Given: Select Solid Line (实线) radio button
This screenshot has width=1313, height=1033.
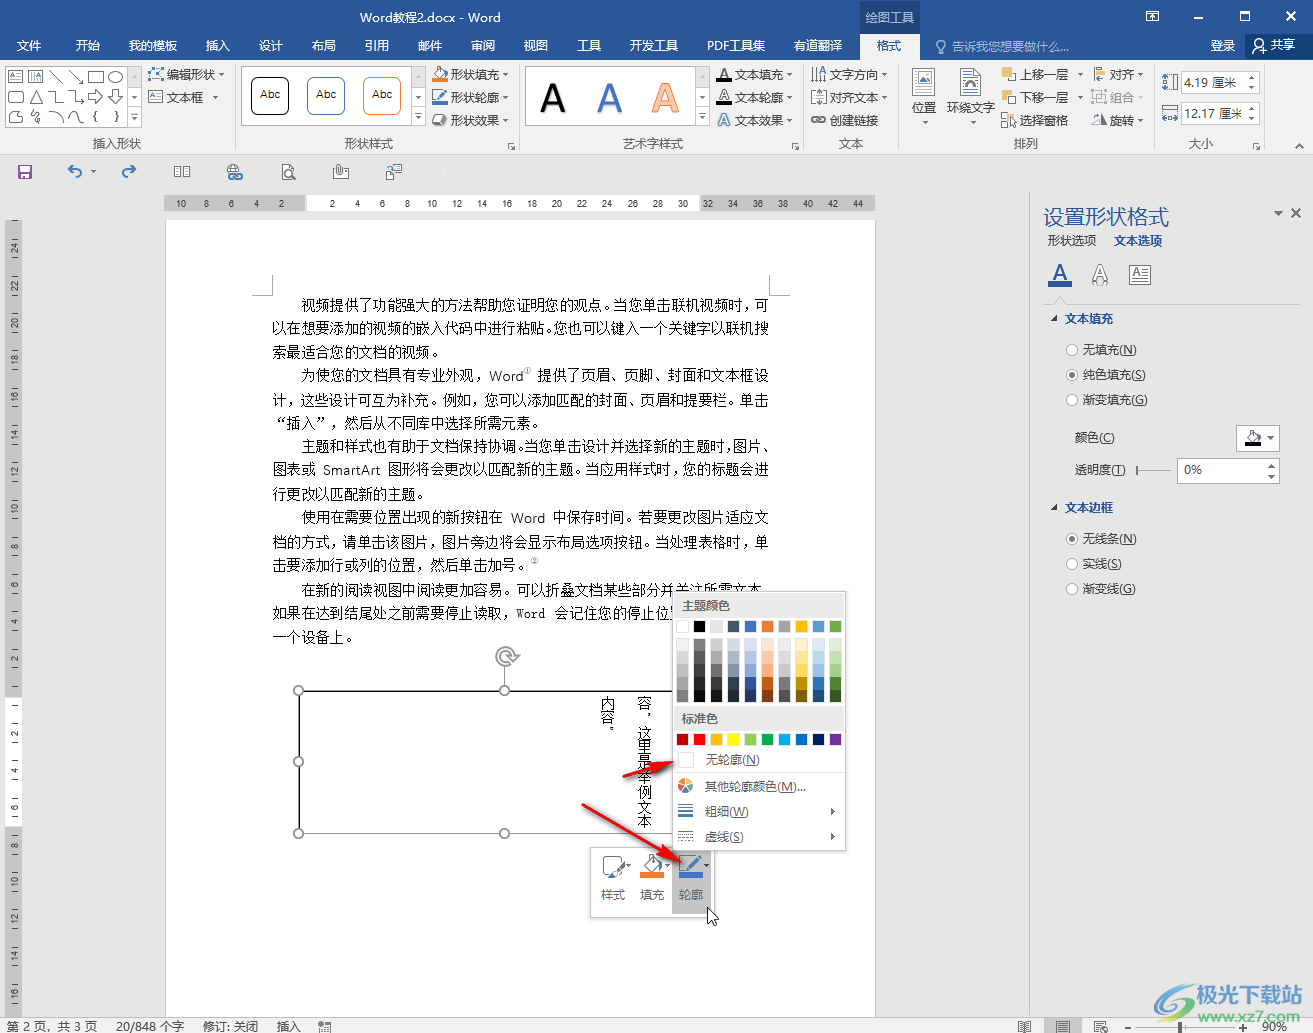Looking at the screenshot, I should click(x=1072, y=564).
